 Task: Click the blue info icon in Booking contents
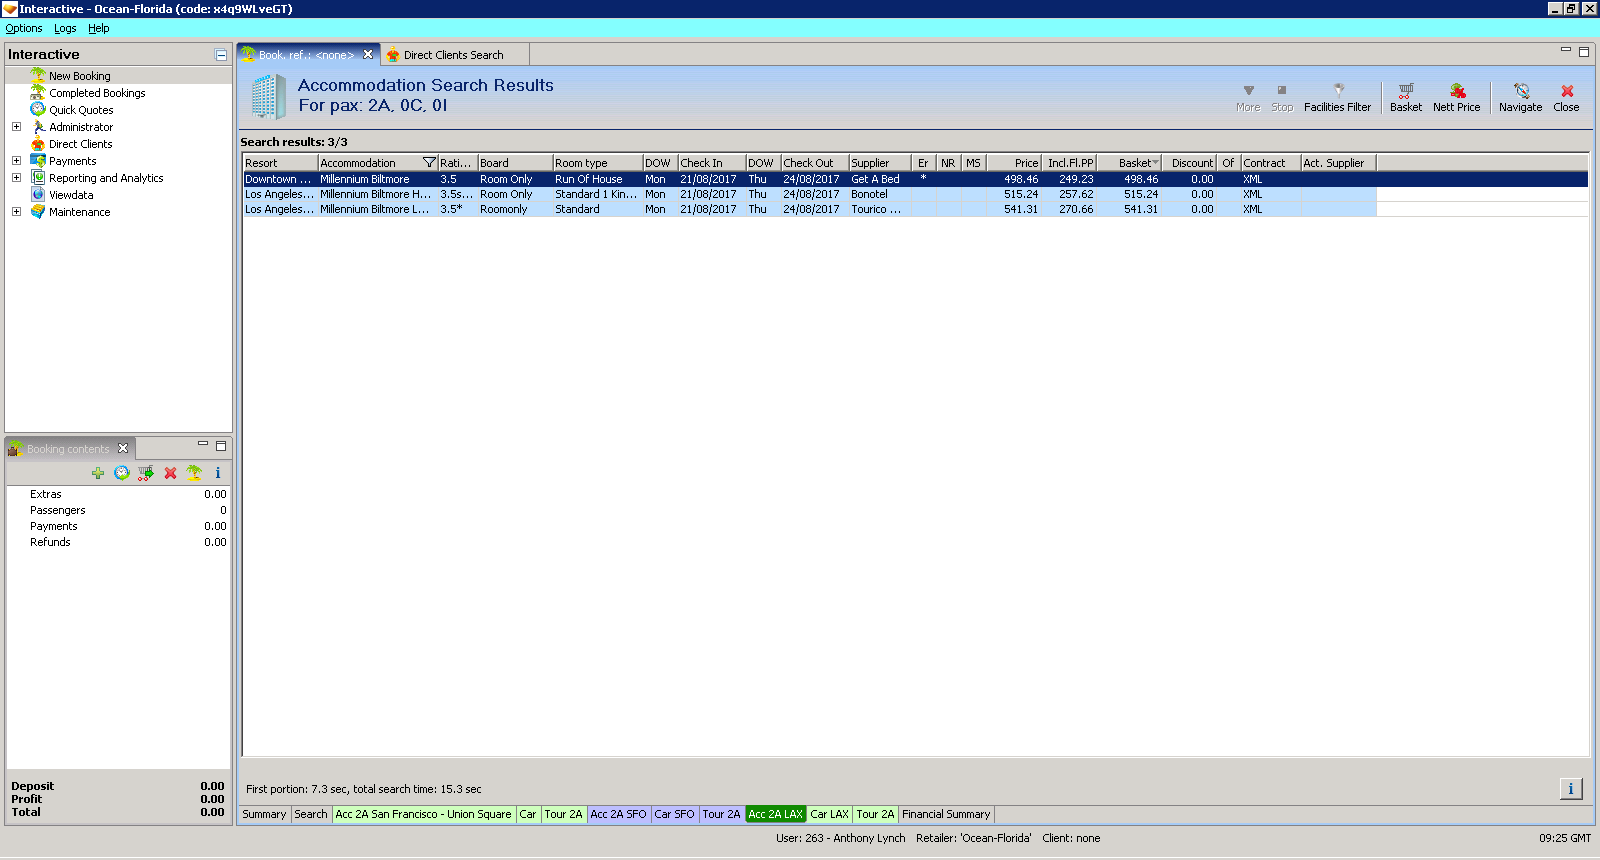coord(218,473)
